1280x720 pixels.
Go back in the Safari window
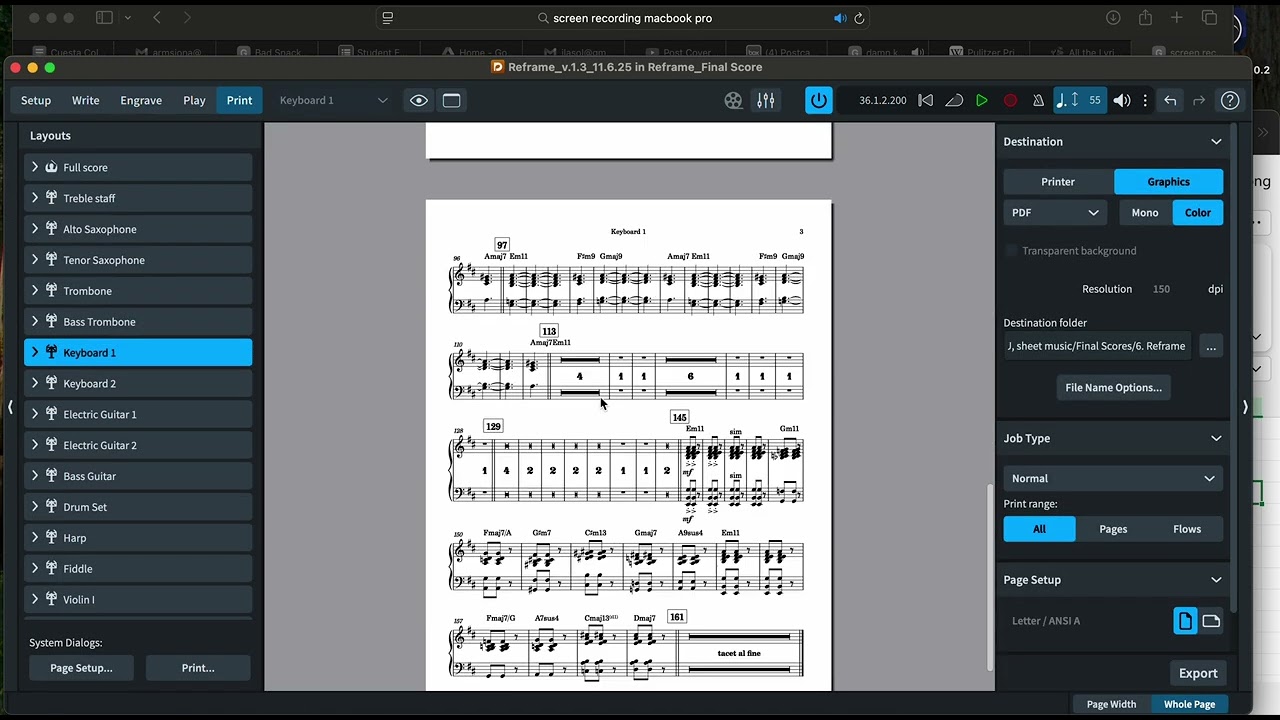[x=157, y=18]
